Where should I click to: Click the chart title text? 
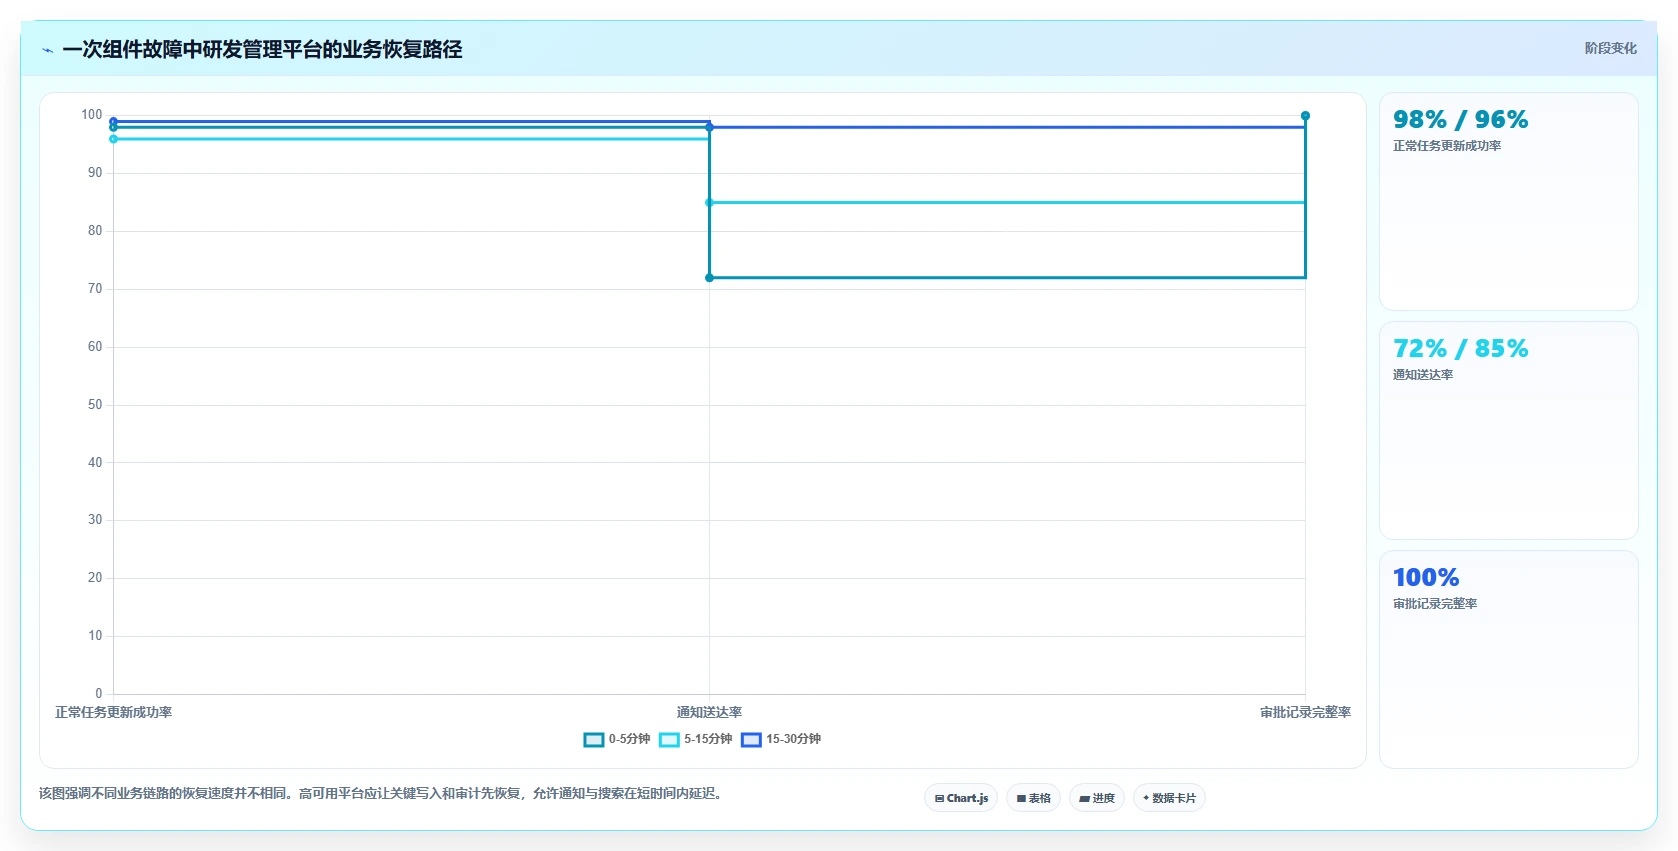(x=262, y=49)
